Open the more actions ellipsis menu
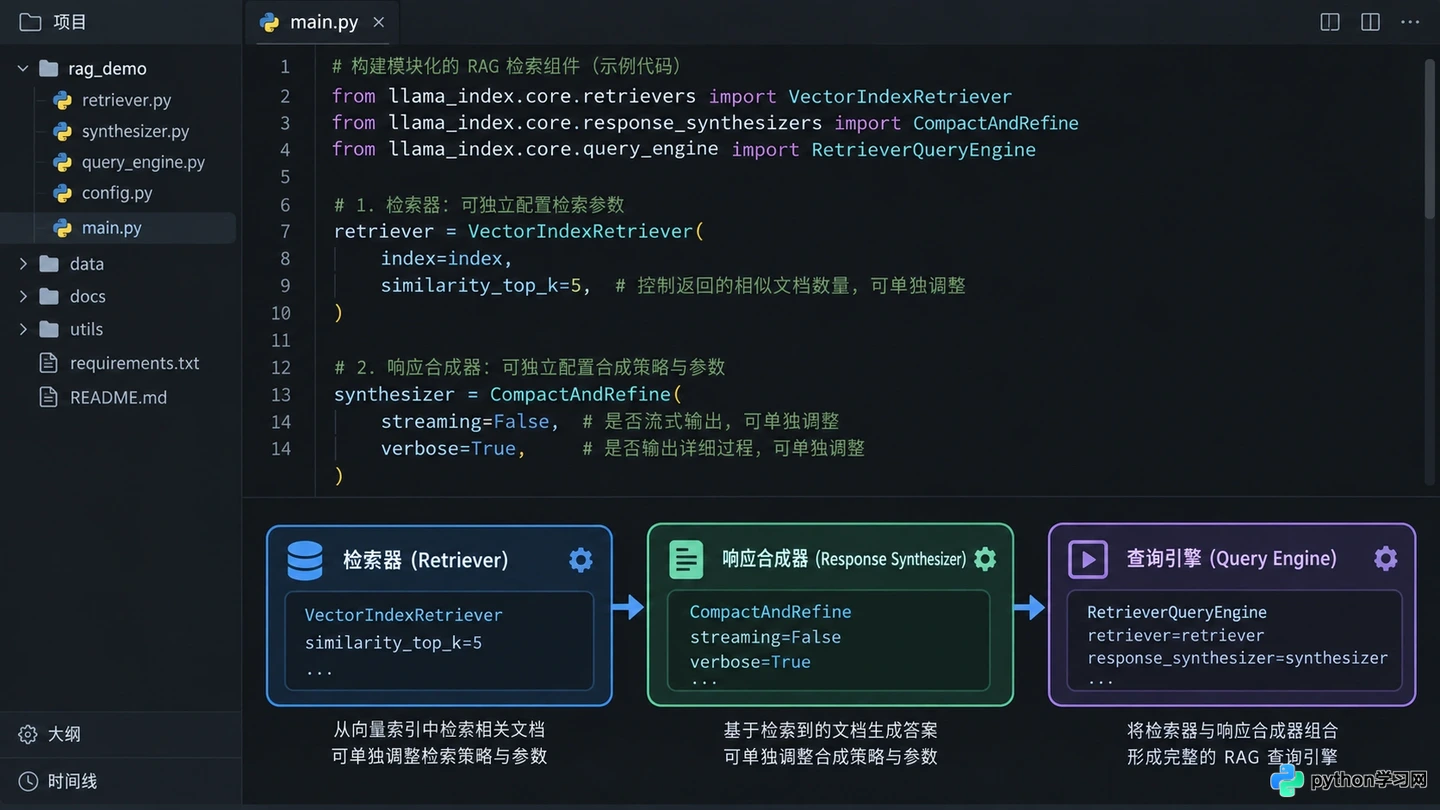The height and width of the screenshot is (810, 1440). [x=1410, y=22]
